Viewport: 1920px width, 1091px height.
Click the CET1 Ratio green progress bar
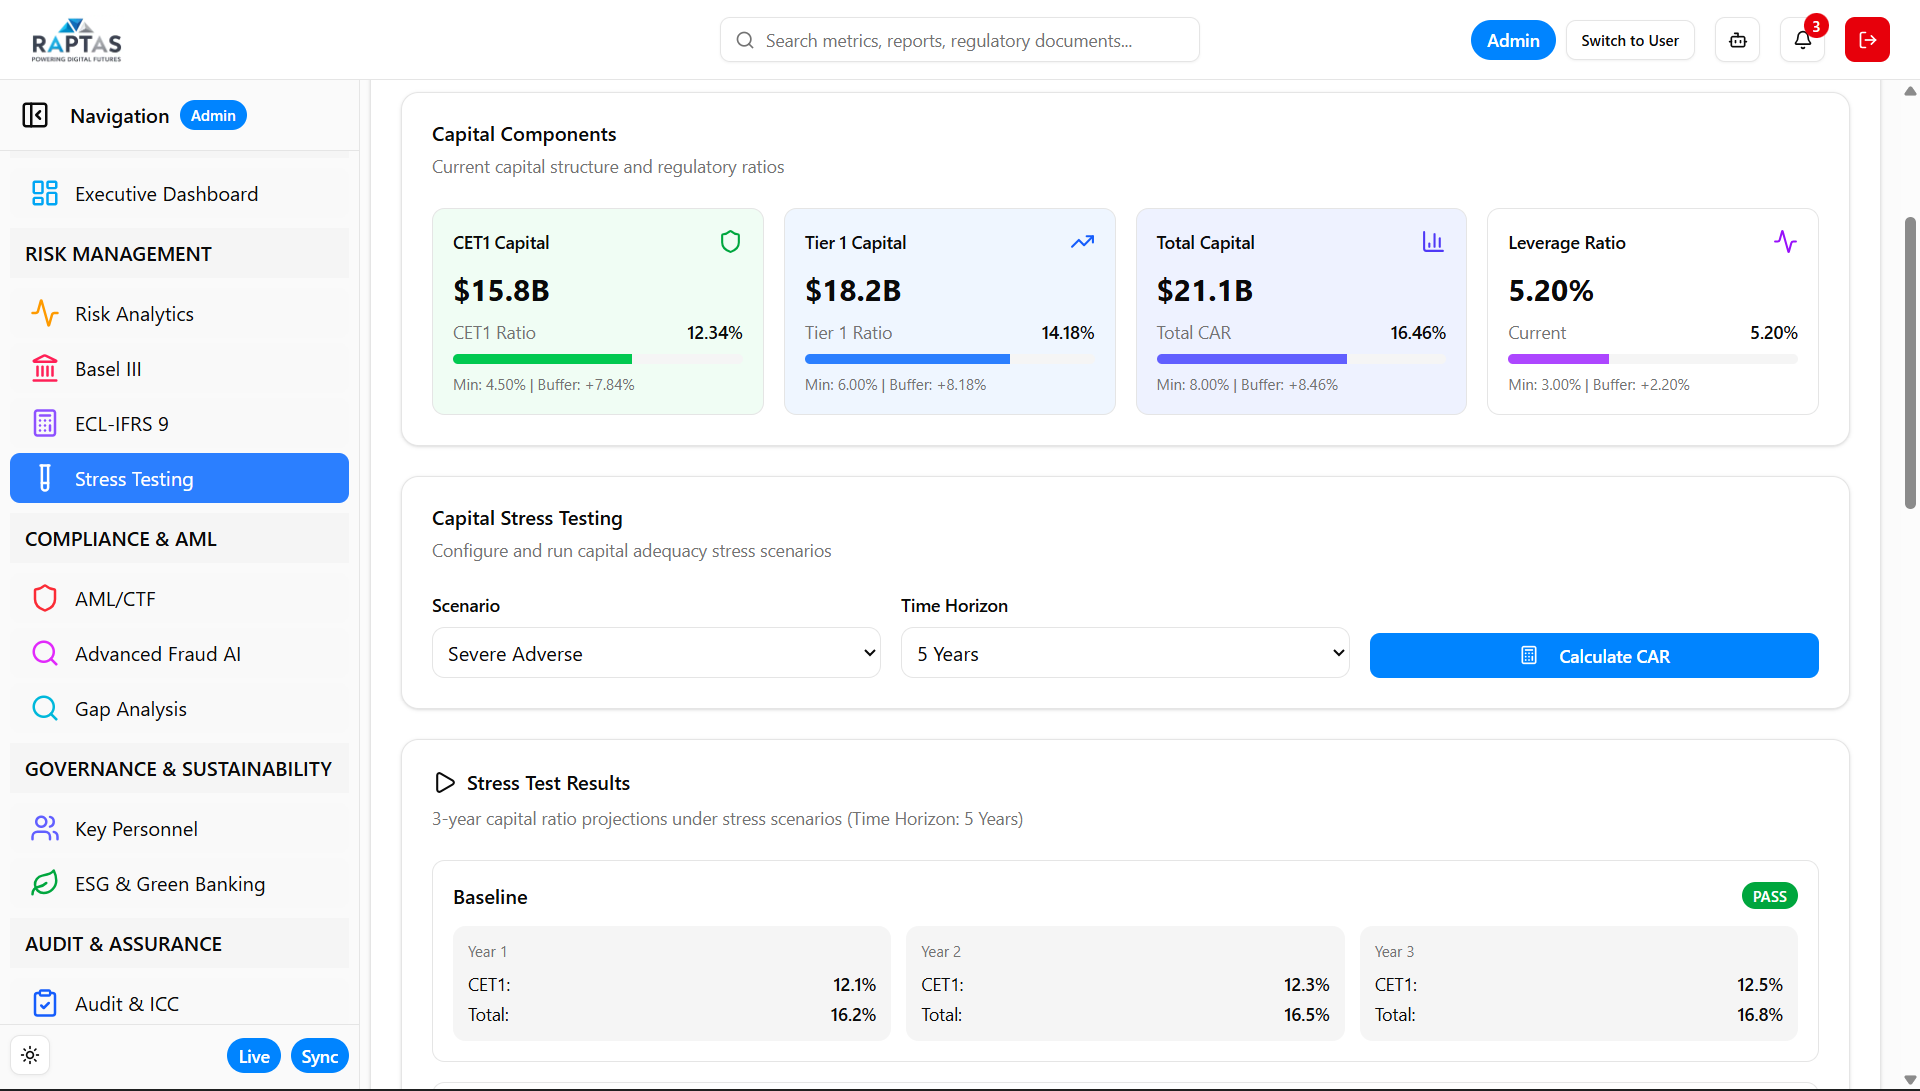[542, 359]
